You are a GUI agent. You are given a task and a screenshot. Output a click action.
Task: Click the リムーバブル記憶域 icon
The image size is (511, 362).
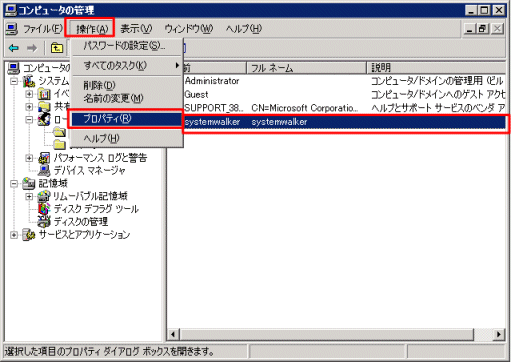(44, 196)
